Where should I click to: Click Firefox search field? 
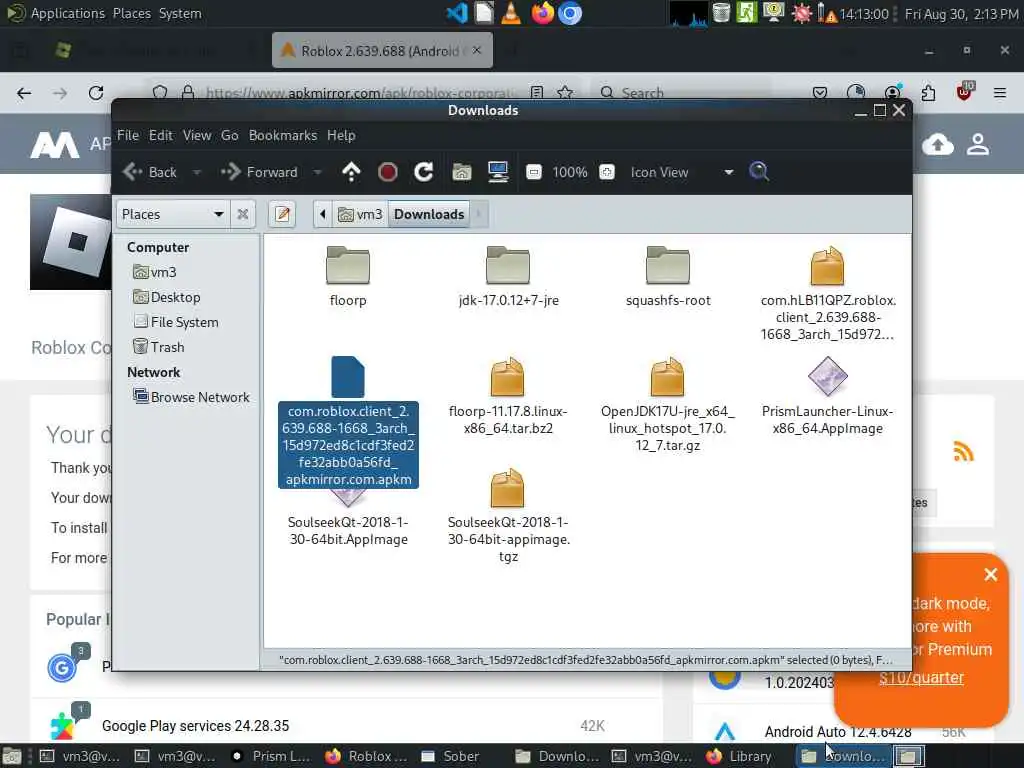coord(681,93)
